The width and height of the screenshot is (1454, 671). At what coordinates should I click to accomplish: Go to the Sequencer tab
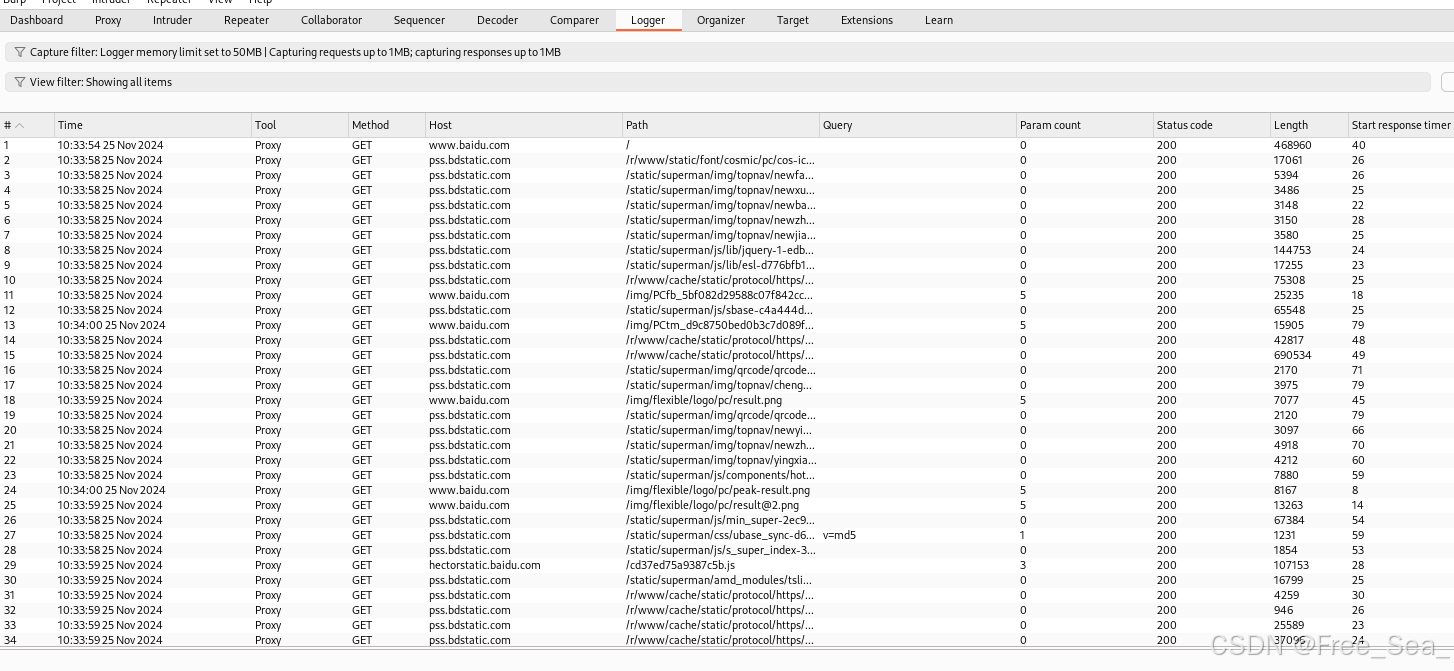pyautogui.click(x=419, y=20)
